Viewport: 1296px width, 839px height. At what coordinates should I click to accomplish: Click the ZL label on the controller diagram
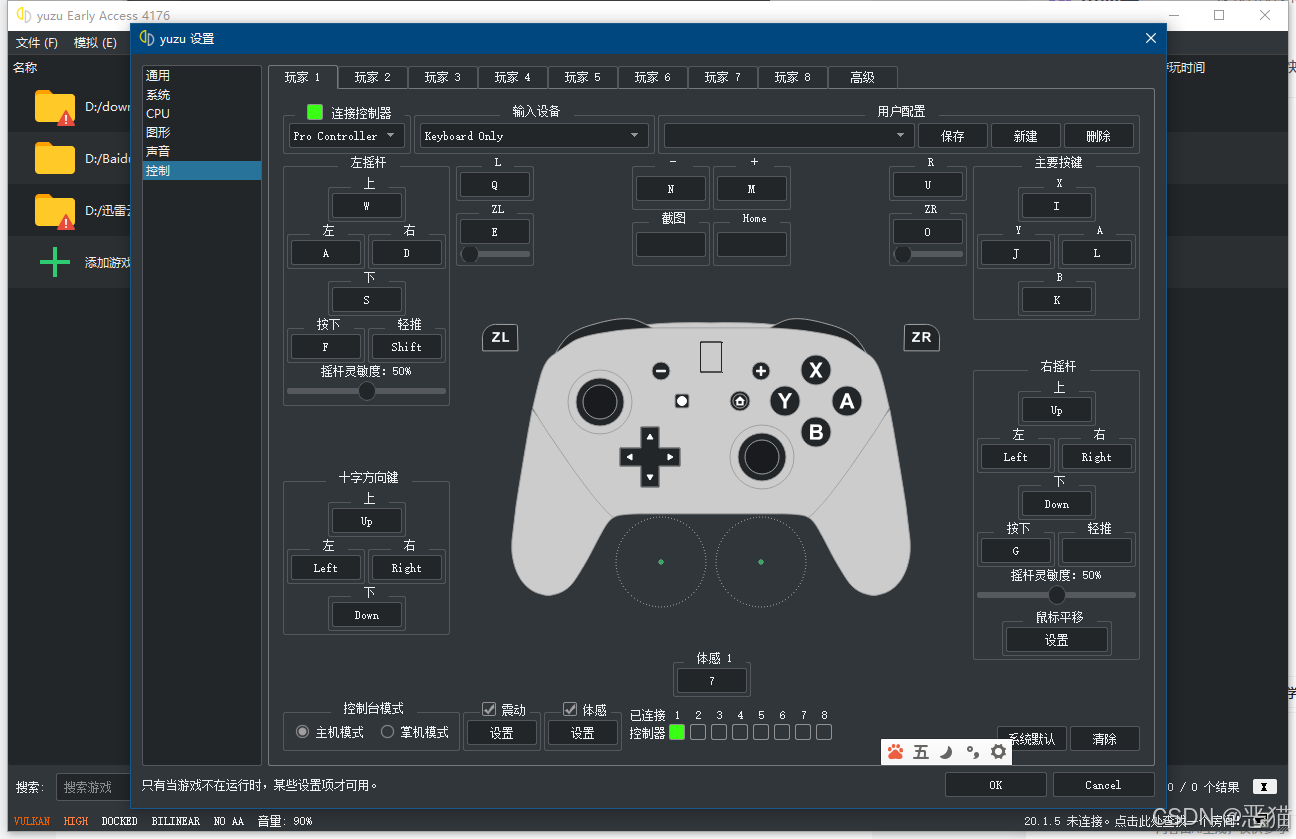pos(499,337)
